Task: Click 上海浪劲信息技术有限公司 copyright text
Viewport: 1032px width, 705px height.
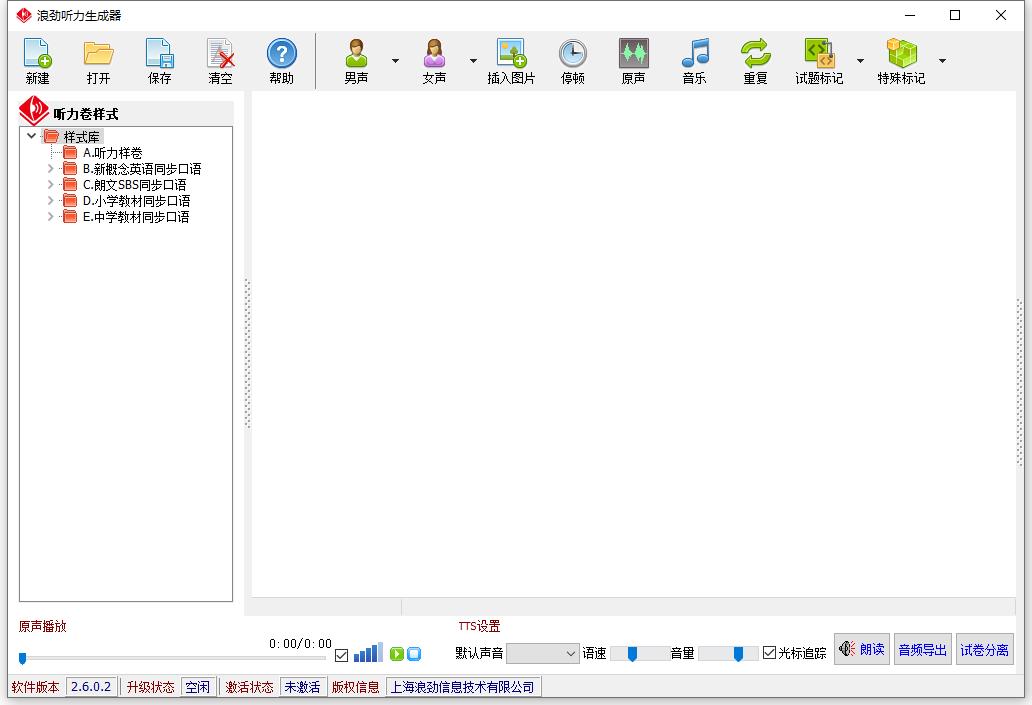Action: point(463,687)
